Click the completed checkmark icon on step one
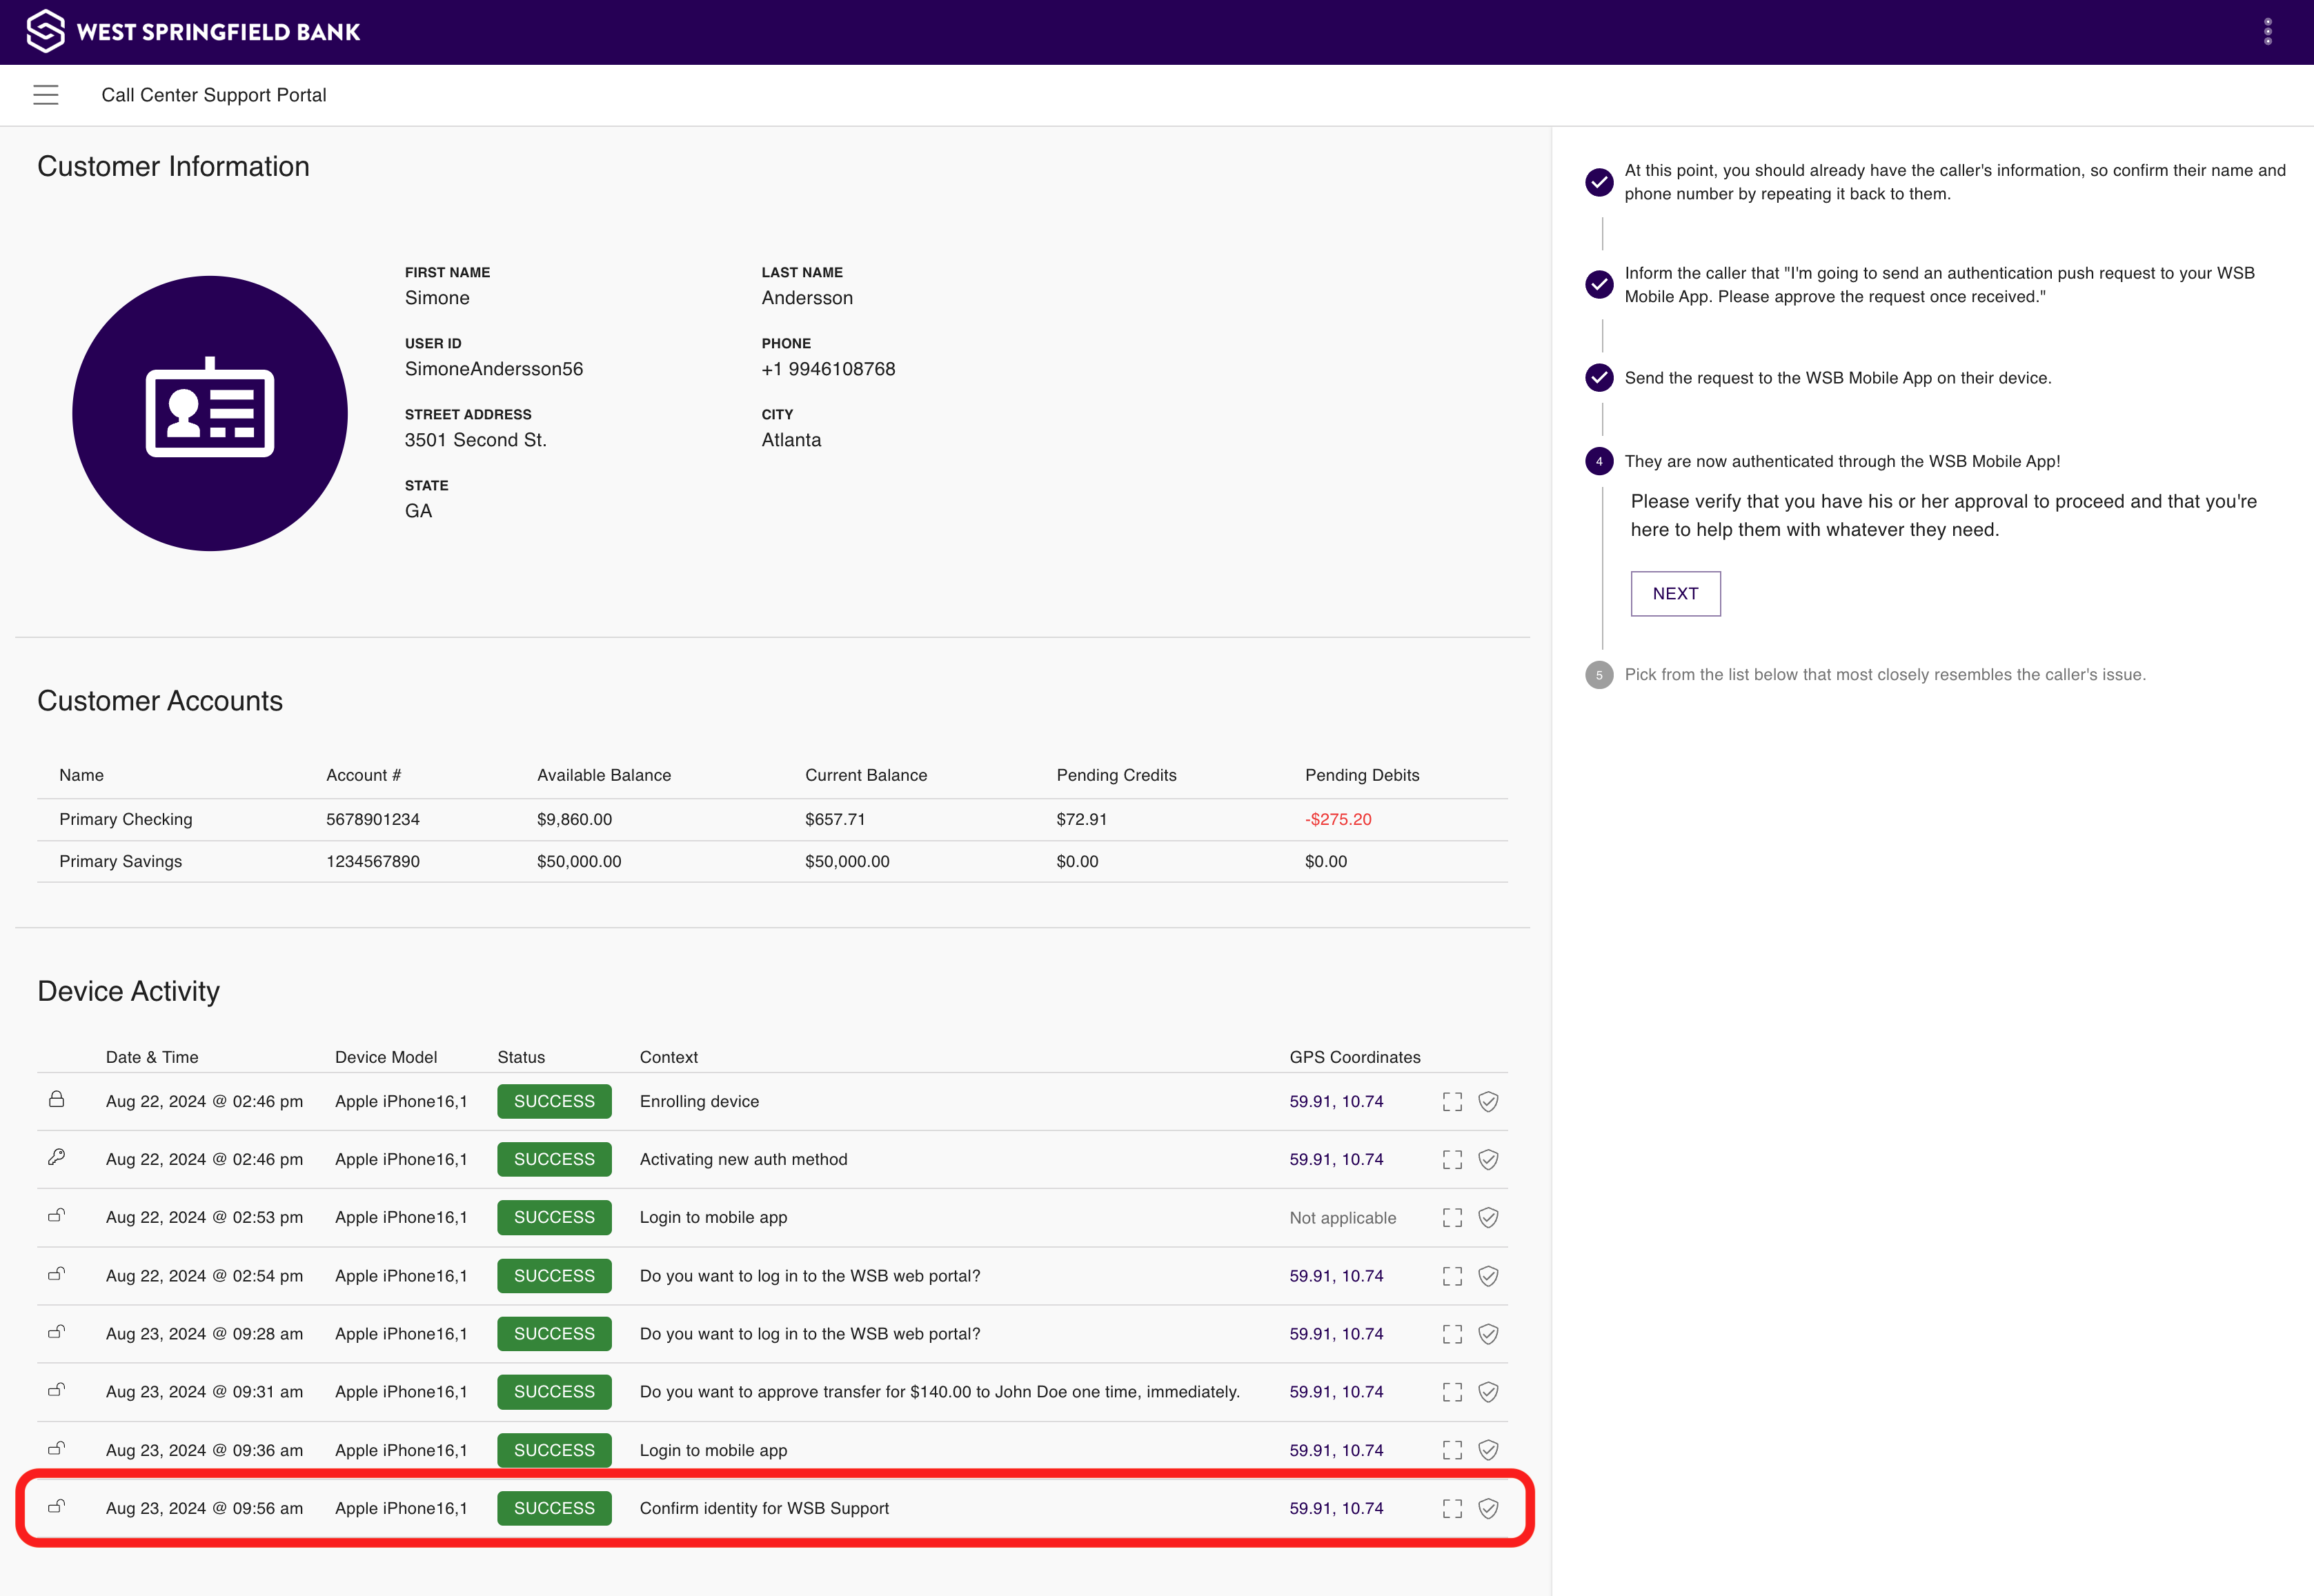 [1600, 183]
